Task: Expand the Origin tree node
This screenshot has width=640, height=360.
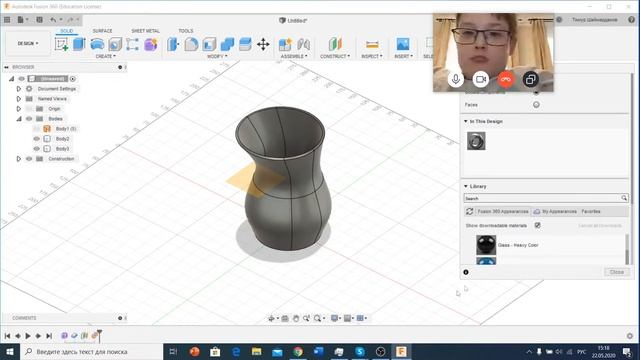Action: (x=19, y=109)
